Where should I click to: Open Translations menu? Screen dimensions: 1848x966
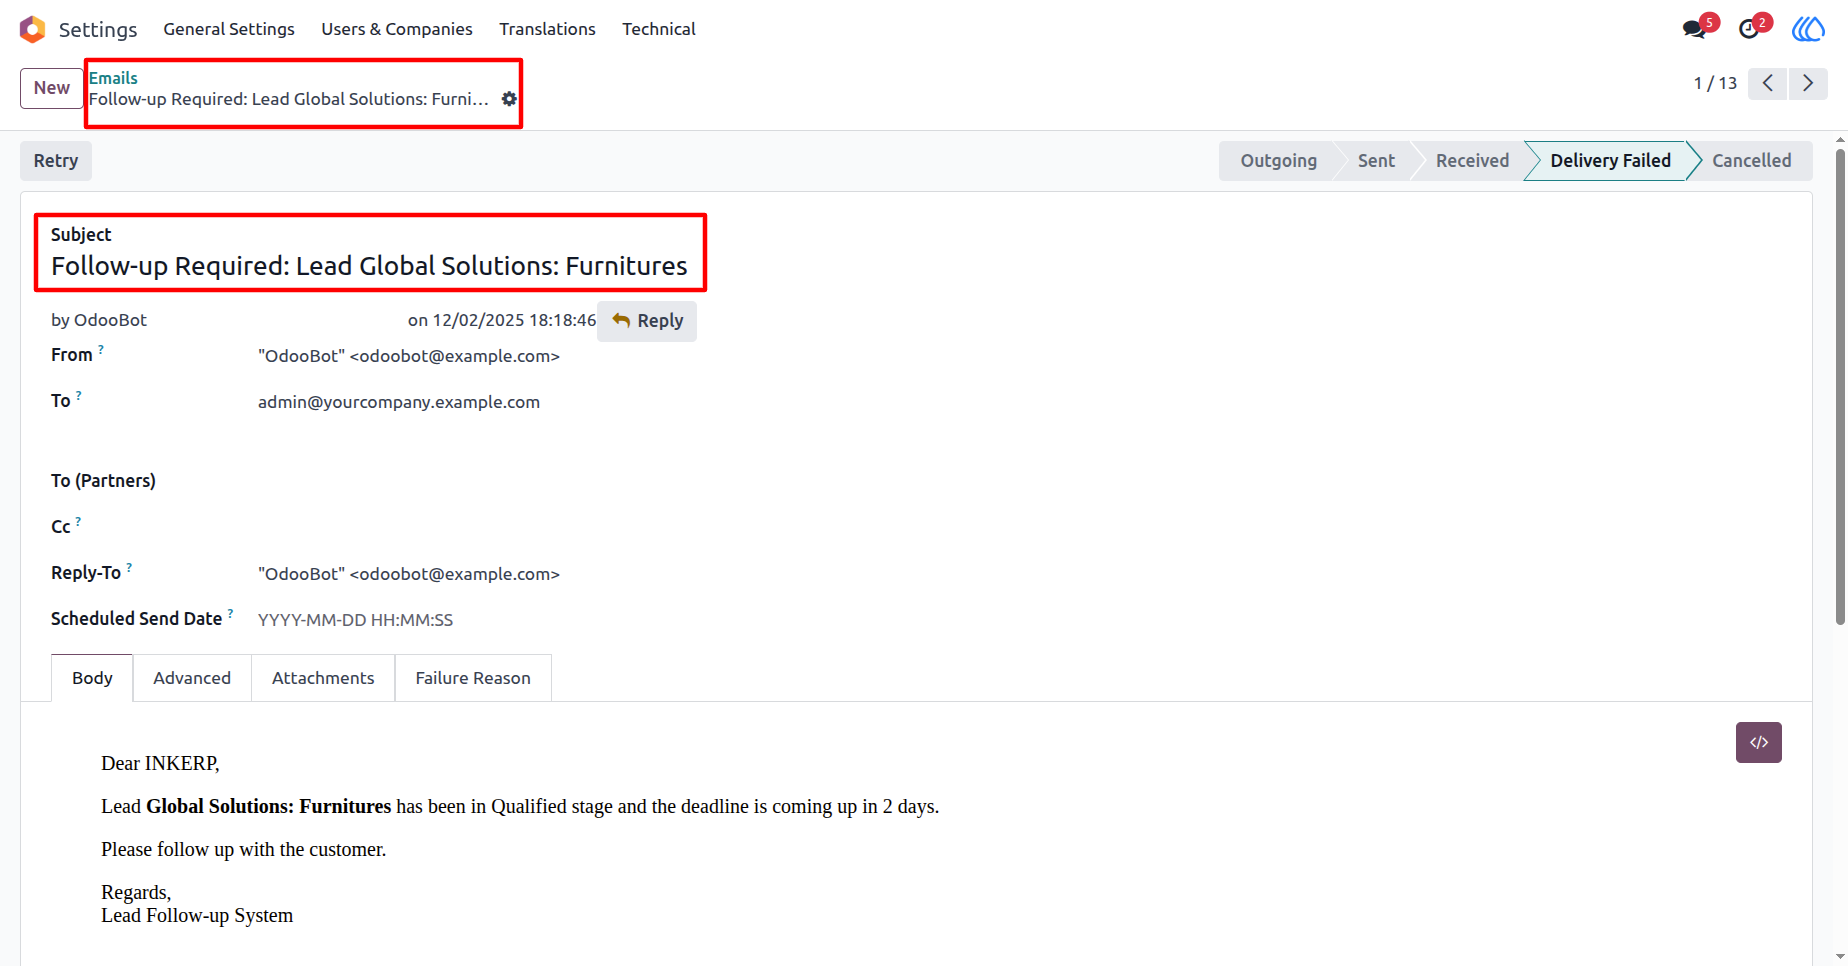[547, 29]
